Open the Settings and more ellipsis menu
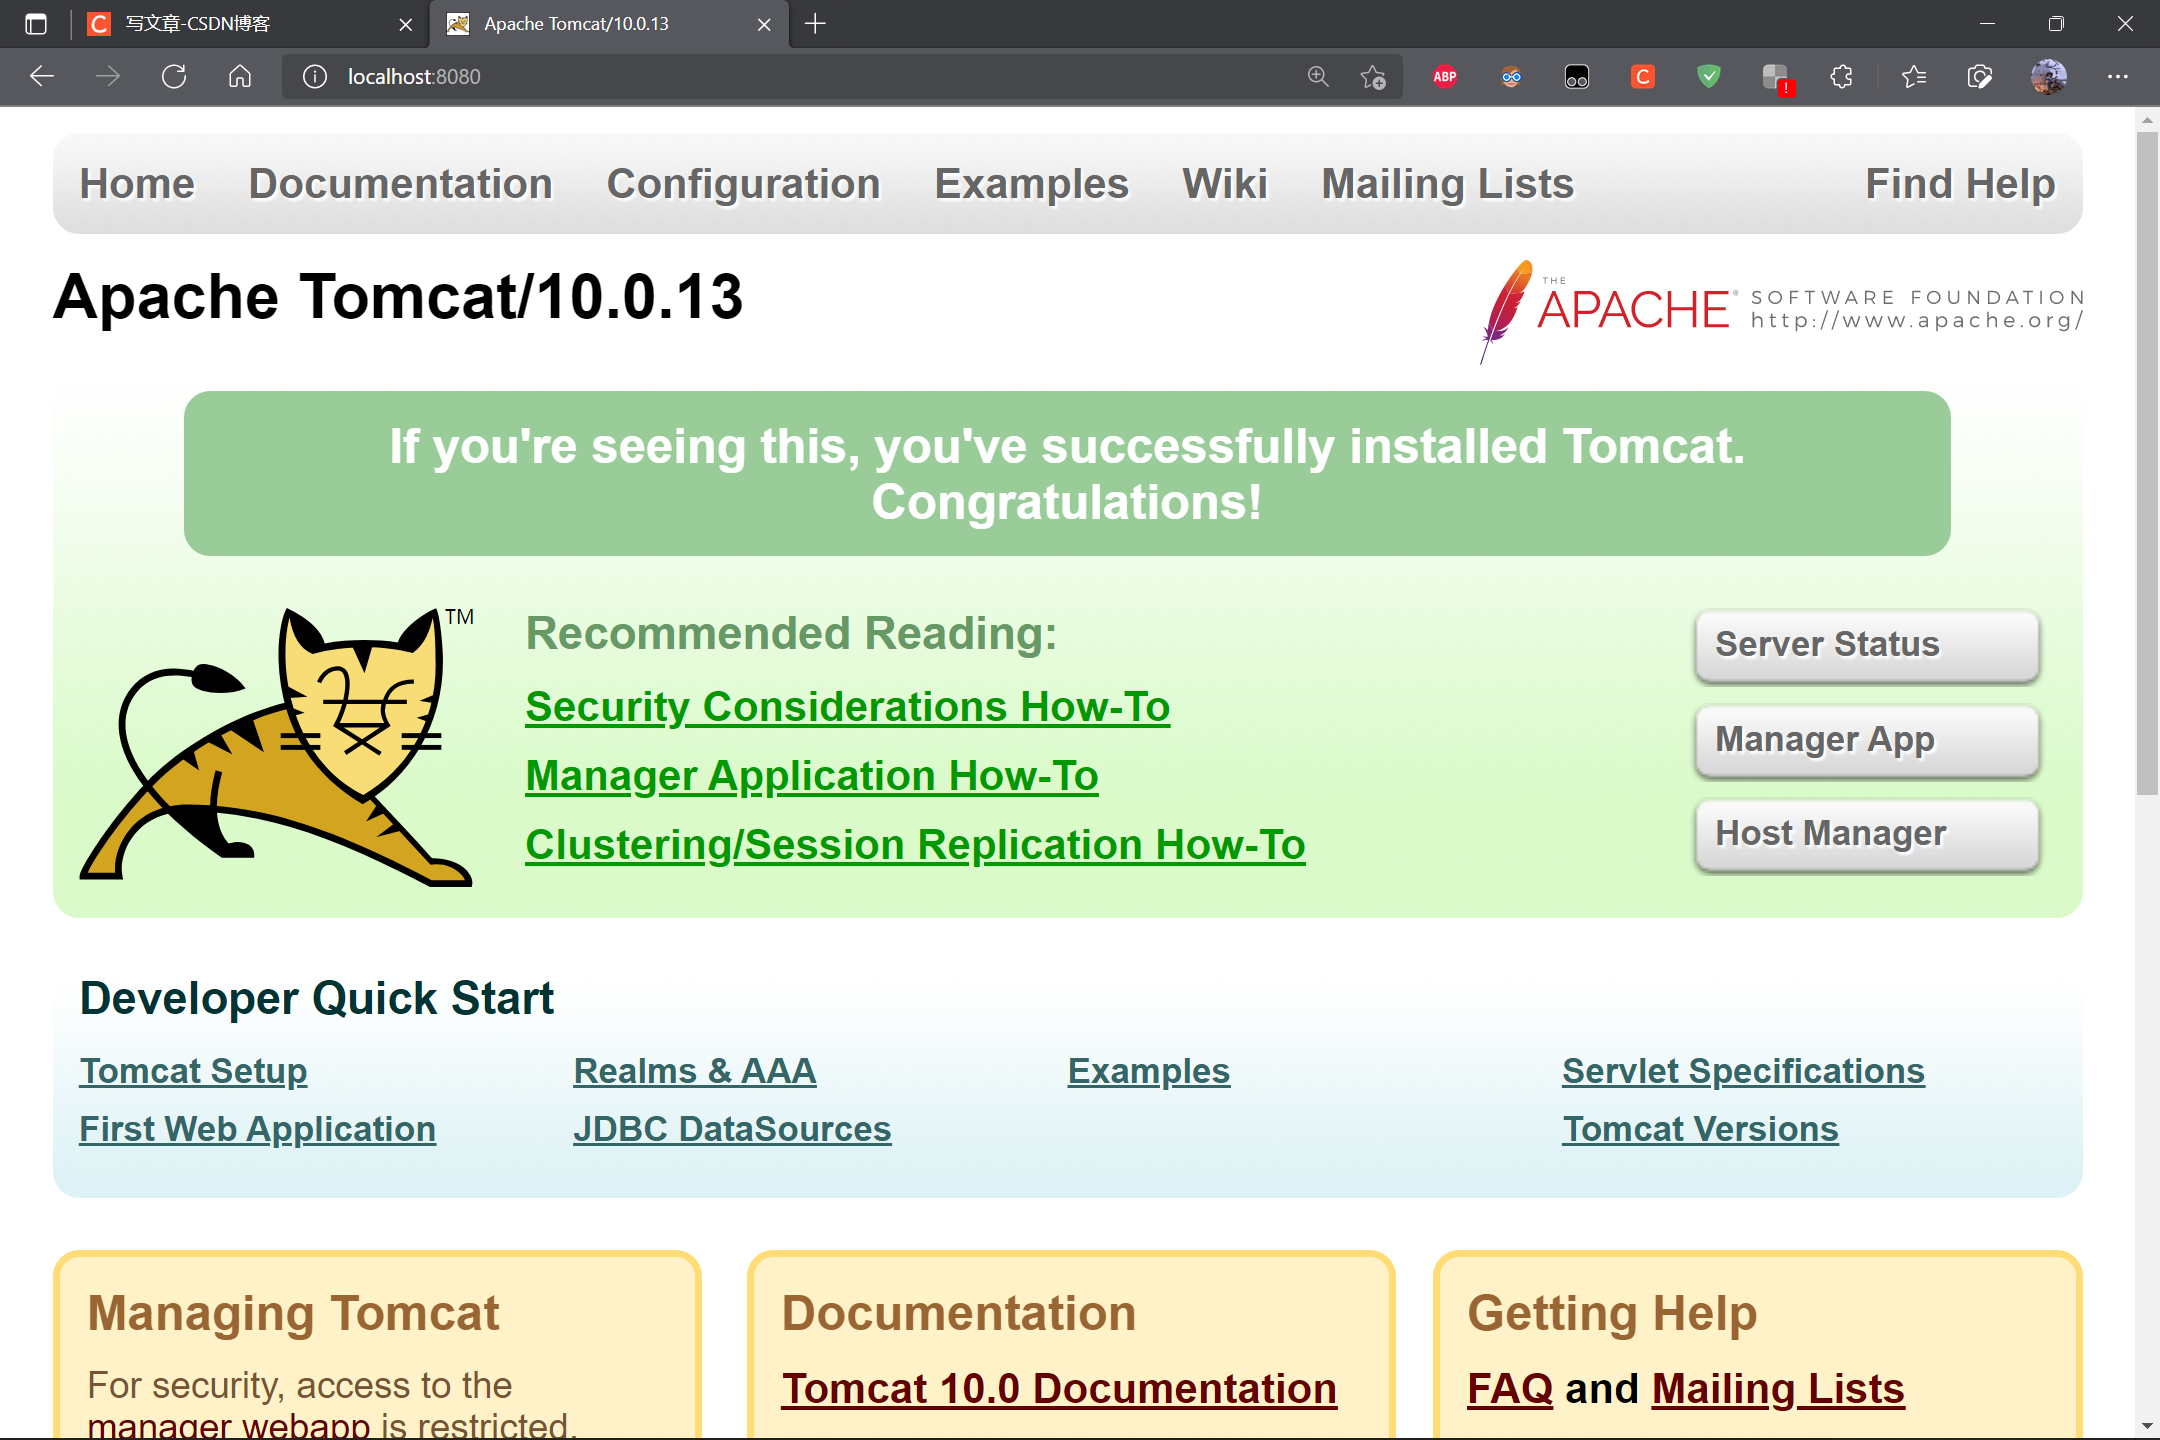 [x=2119, y=76]
